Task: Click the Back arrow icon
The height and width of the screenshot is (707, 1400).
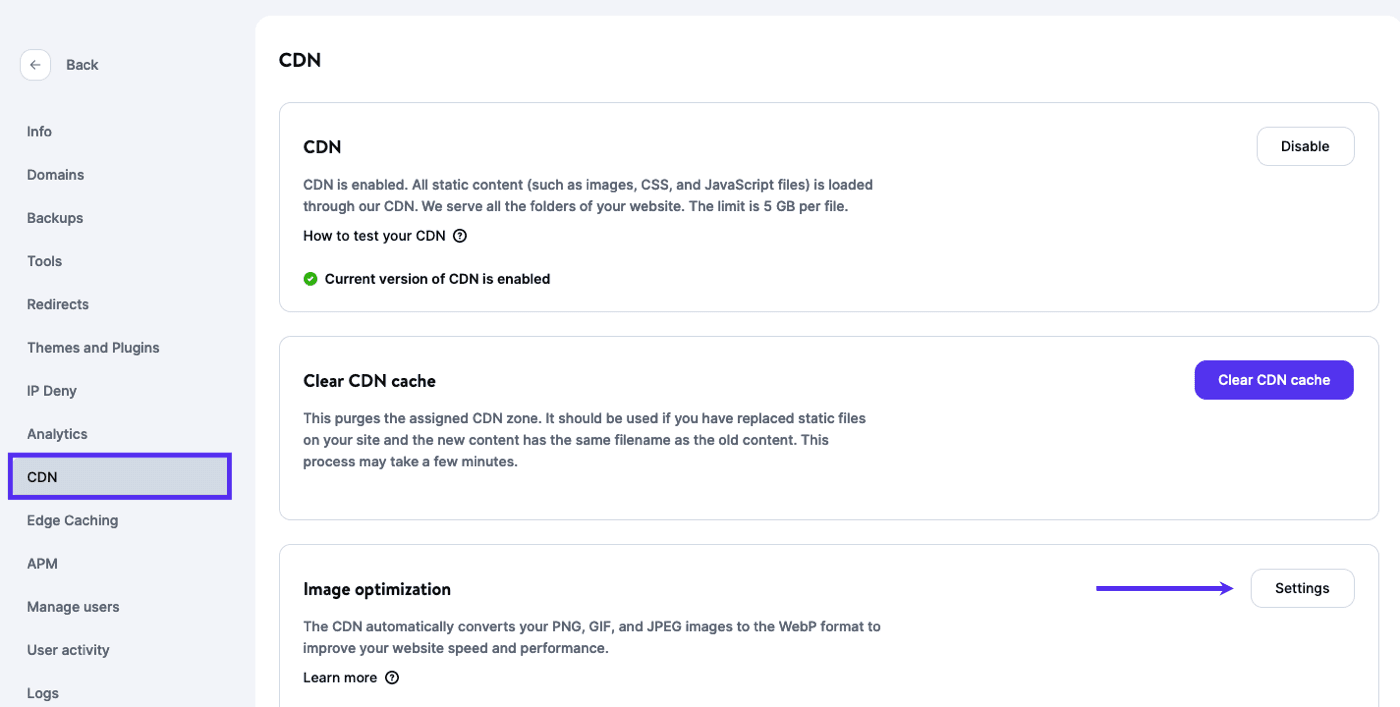Action: pyautogui.click(x=35, y=64)
